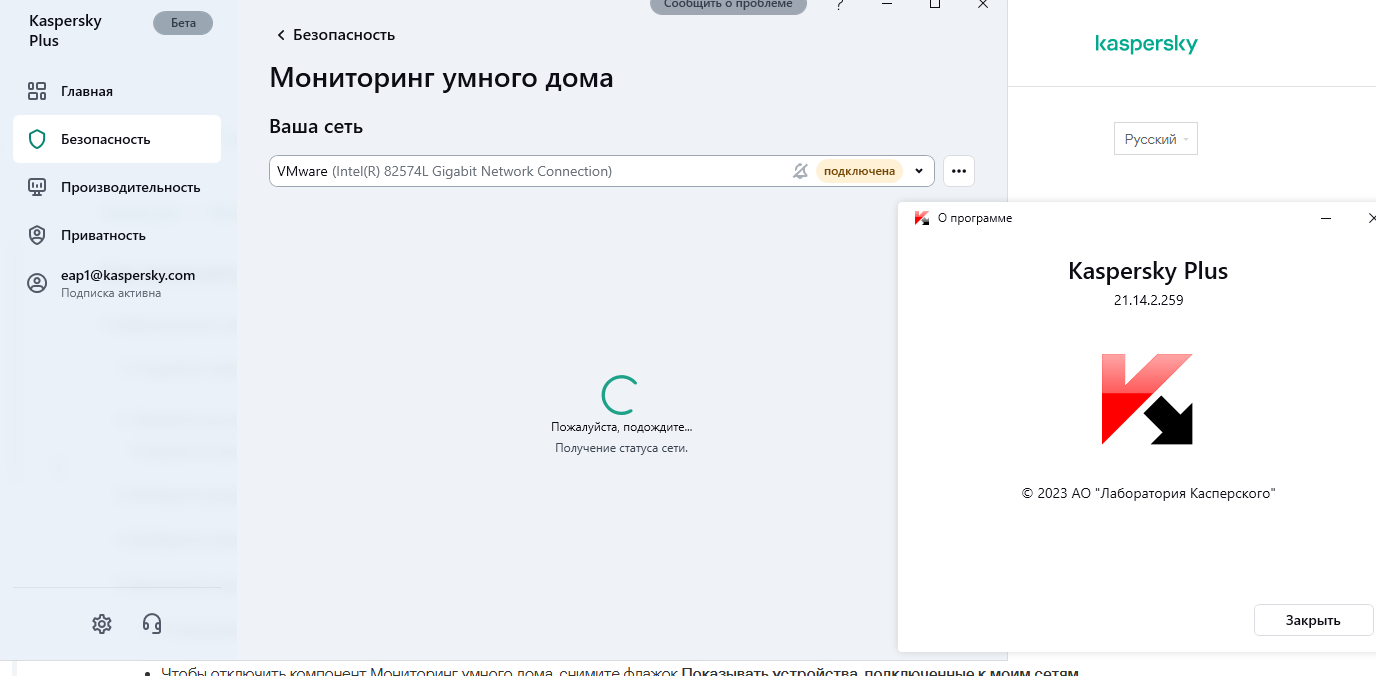Open support via the headset icon
Image resolution: width=1376 pixels, height=676 pixels.
point(152,624)
